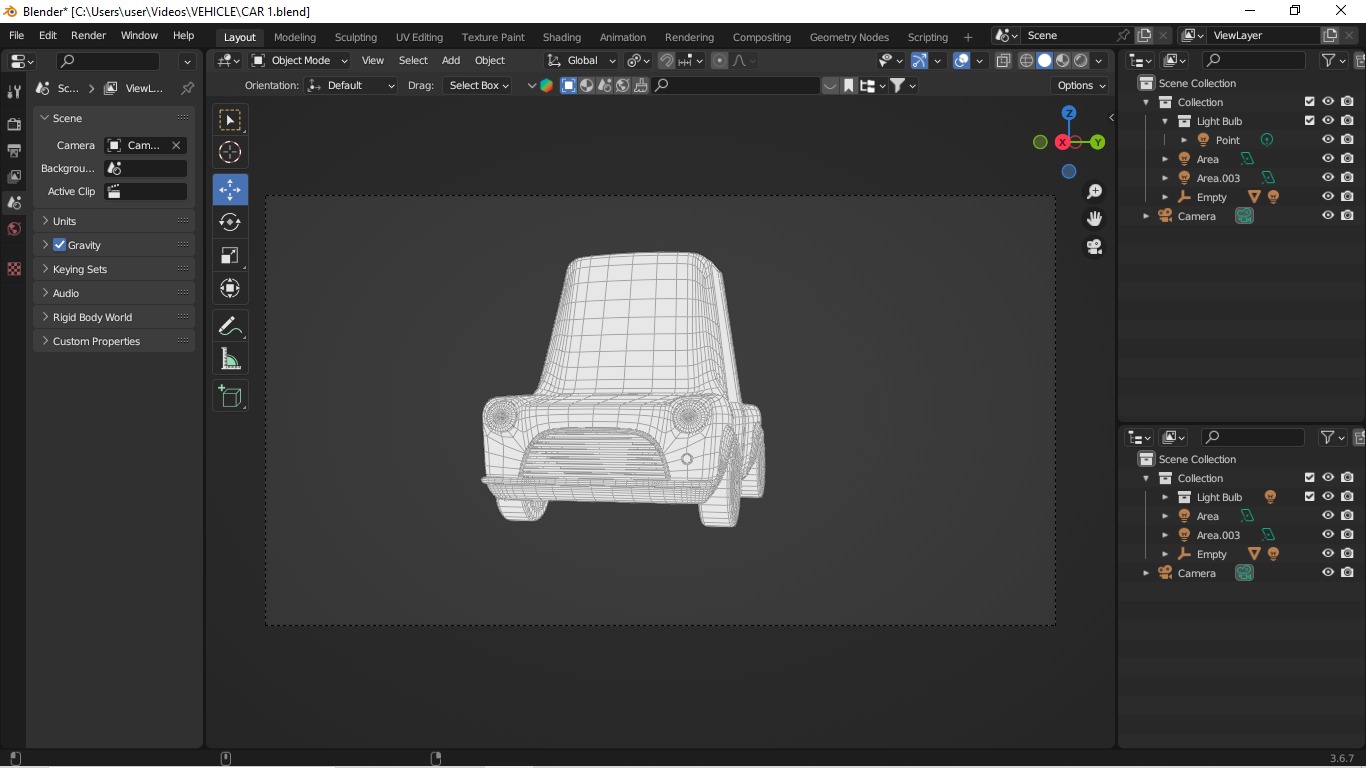Expand the Custom Properties panel
The width and height of the screenshot is (1366, 768).
114,341
